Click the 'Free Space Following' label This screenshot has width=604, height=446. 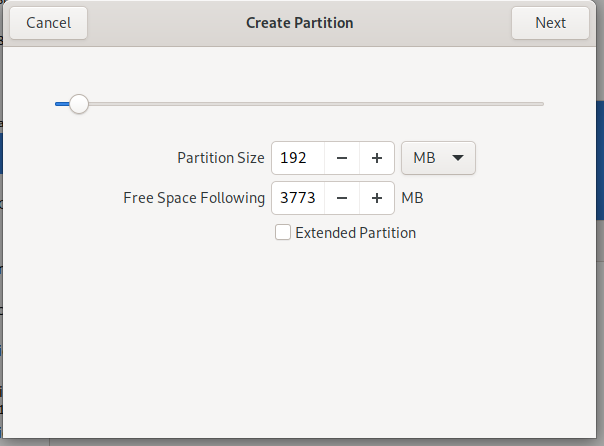pyautogui.click(x=194, y=198)
